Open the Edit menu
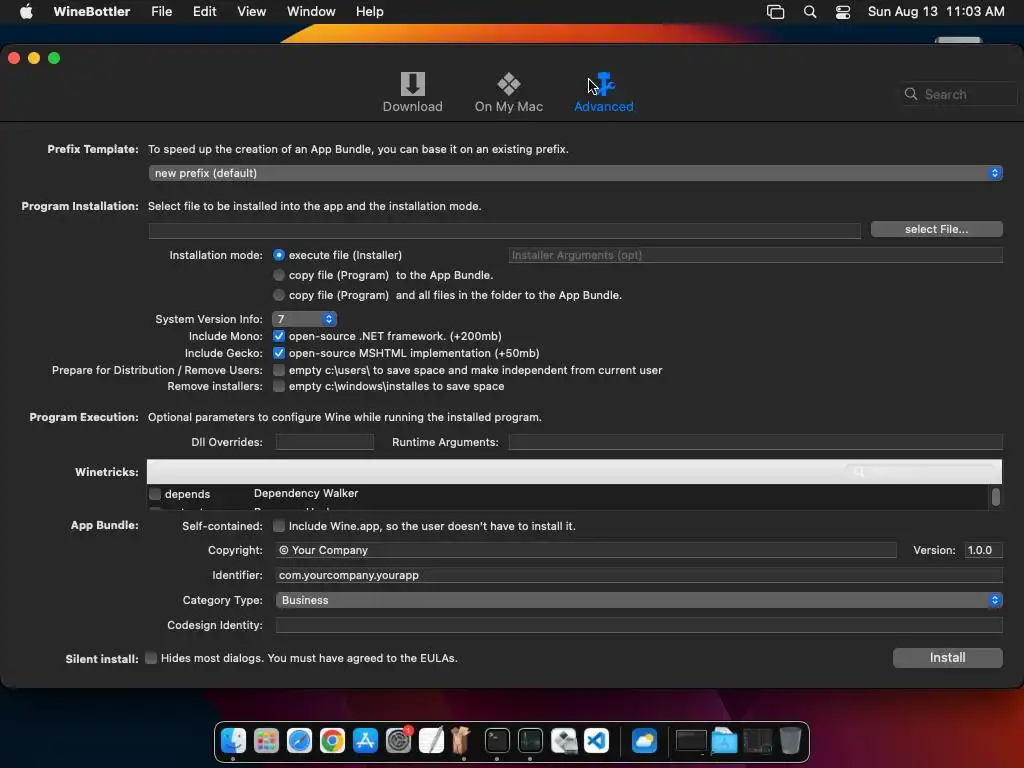This screenshot has width=1024, height=768. coord(204,12)
